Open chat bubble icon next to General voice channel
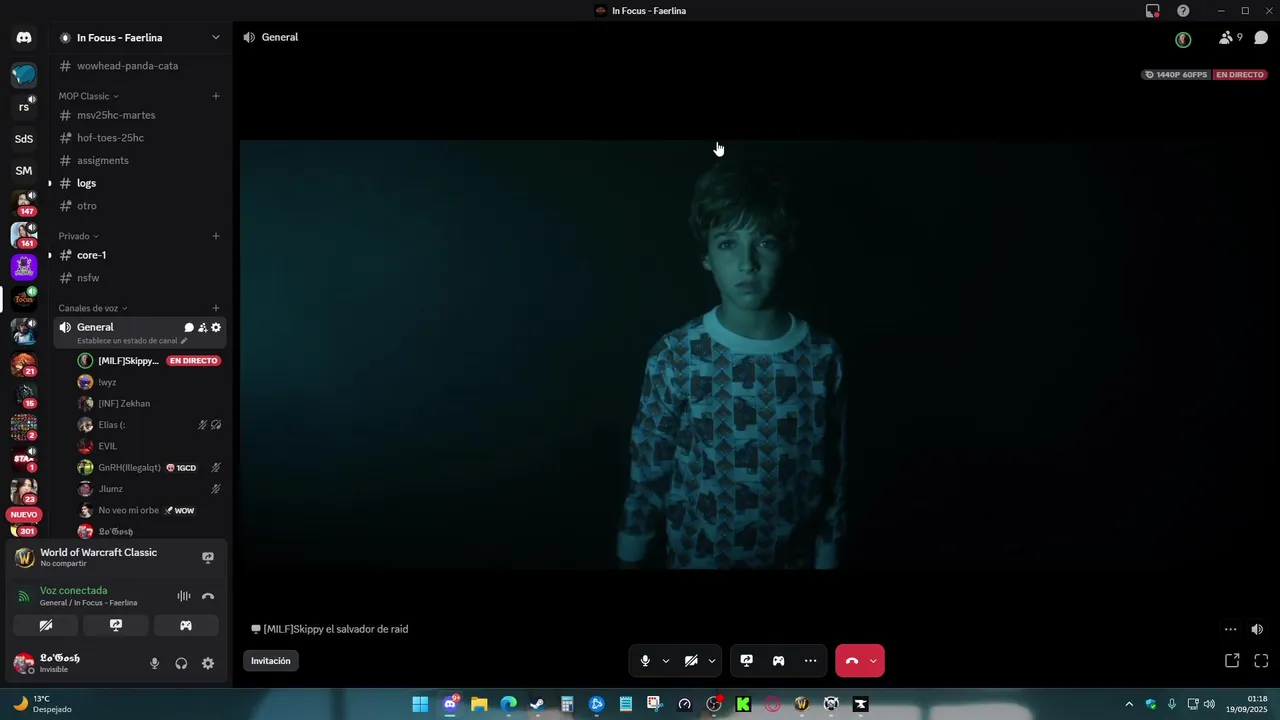This screenshot has width=1280, height=720. coord(189,327)
